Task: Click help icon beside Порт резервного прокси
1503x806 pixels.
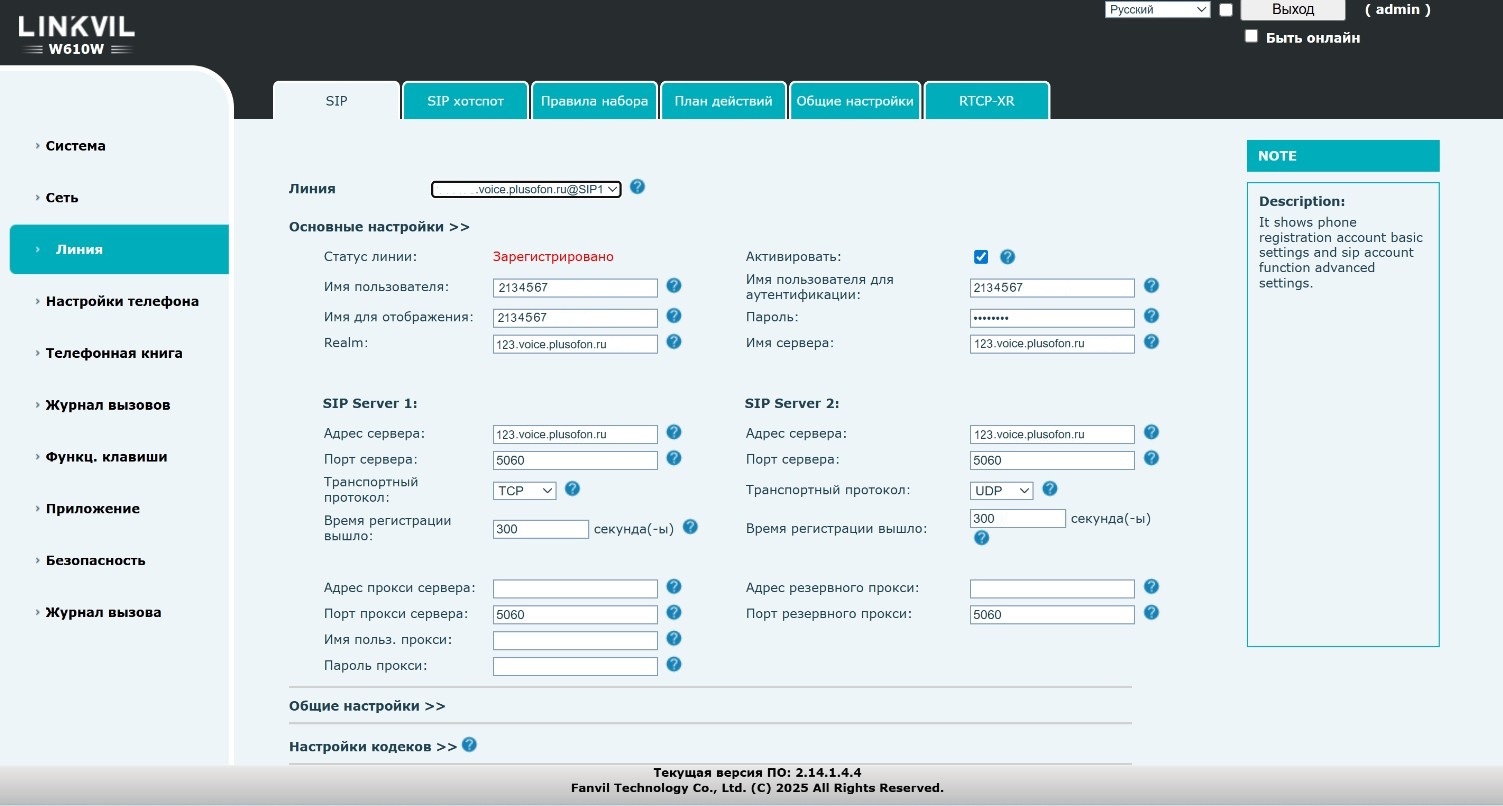Action: [1151, 613]
